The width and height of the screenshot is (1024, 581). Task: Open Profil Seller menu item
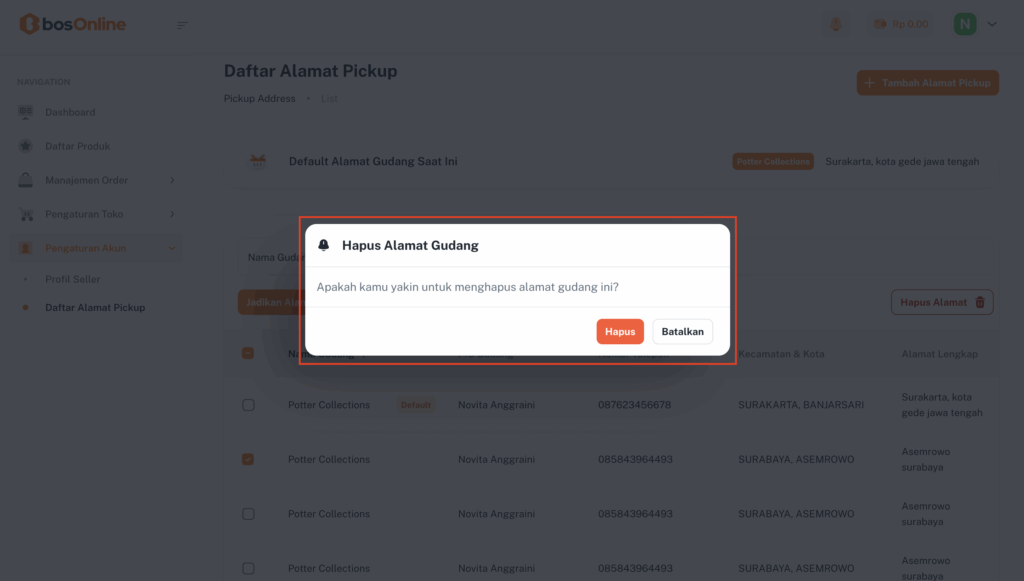pos(73,279)
